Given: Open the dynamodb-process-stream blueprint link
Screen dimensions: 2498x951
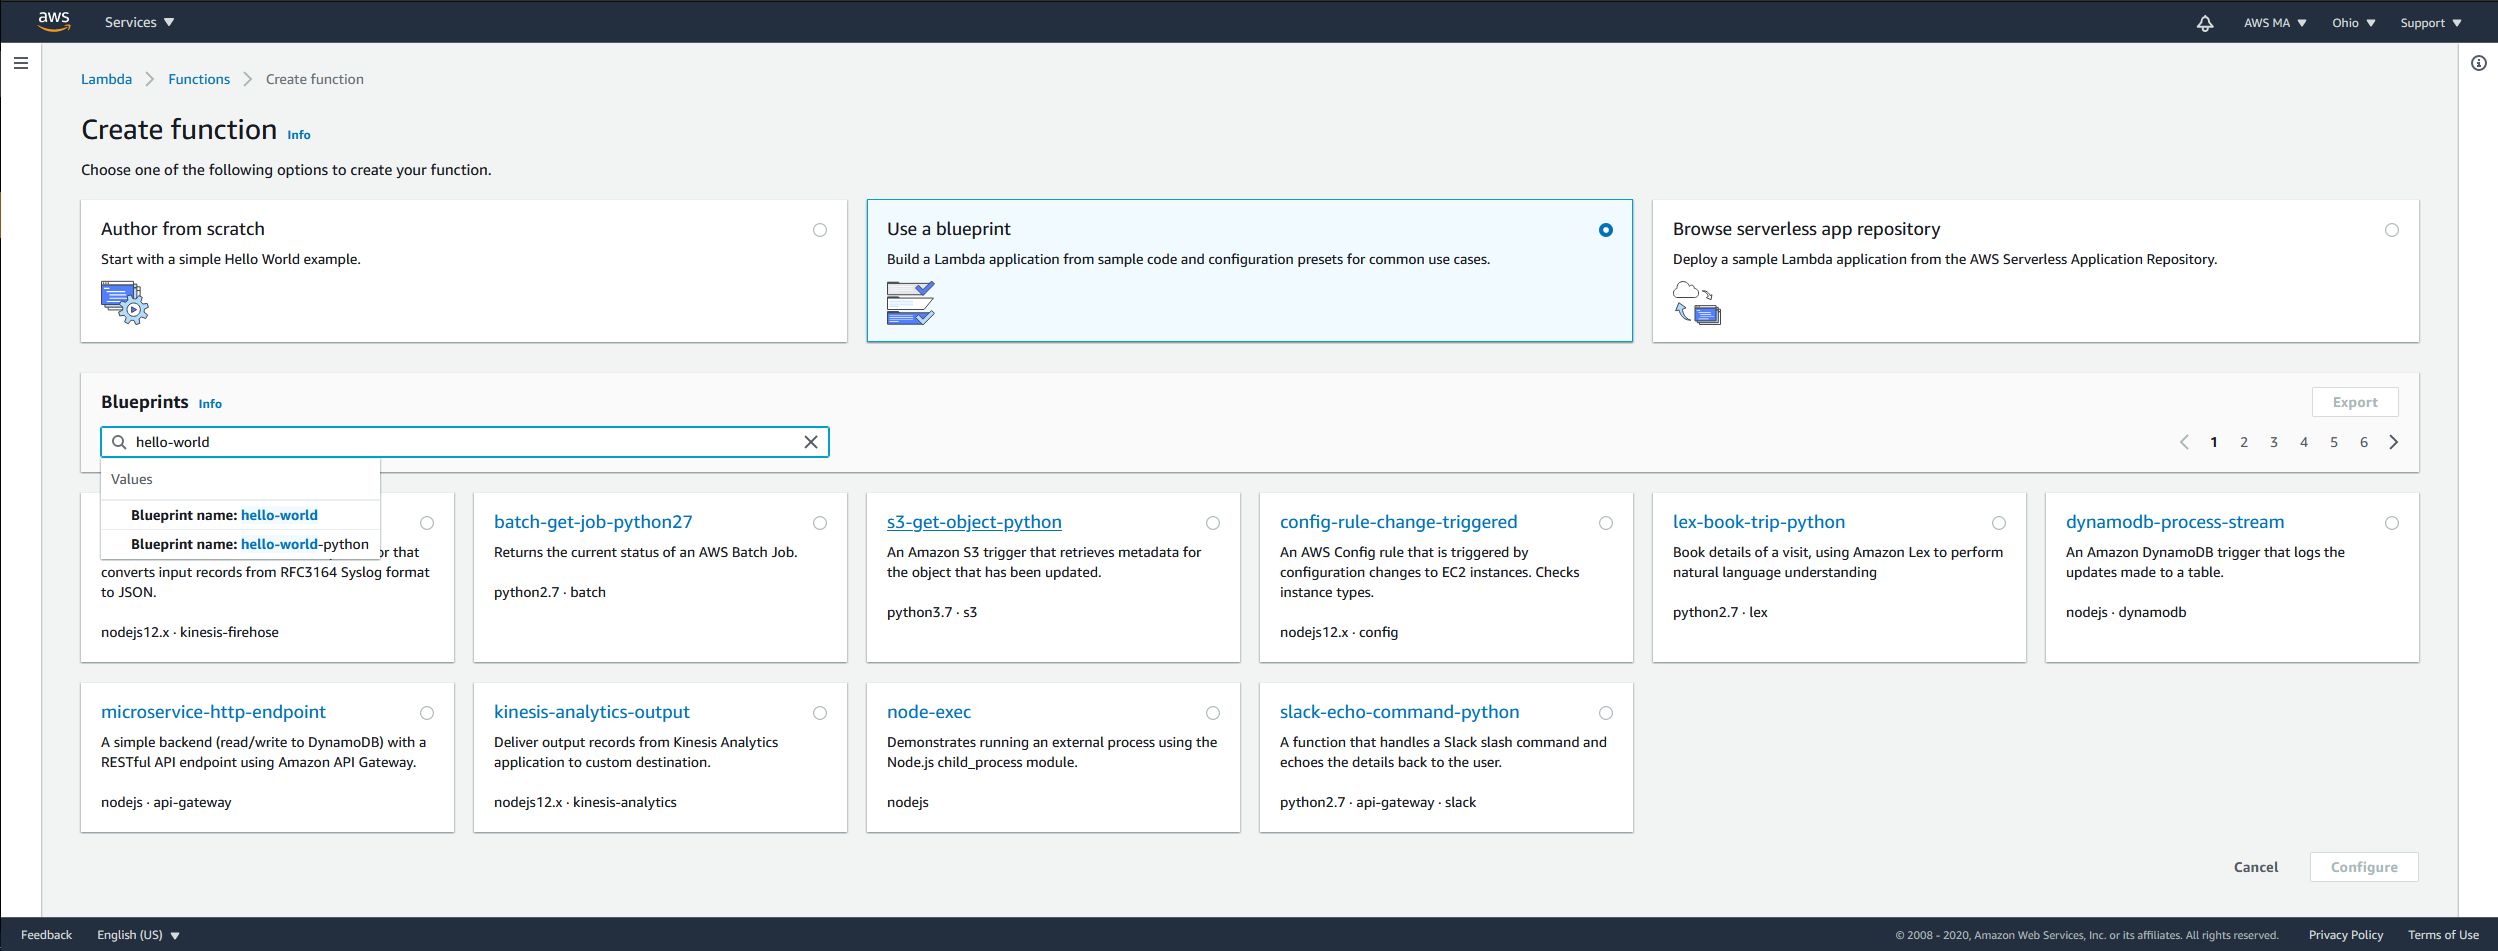Looking at the screenshot, I should (x=2175, y=522).
